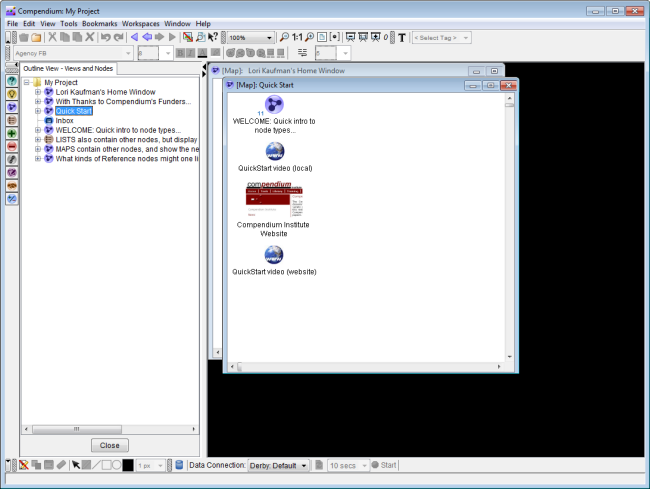Click the Redo arrow toolbar icon
This screenshot has height=489, width=650.
[119, 37]
